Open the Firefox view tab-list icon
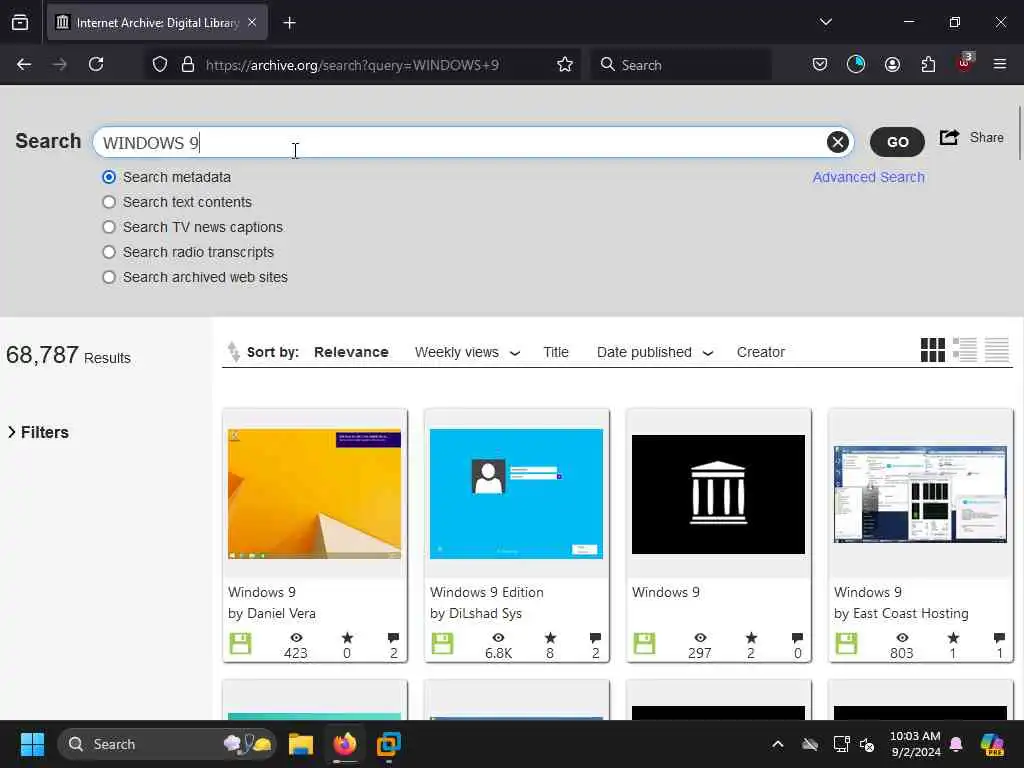The width and height of the screenshot is (1024, 768). [20, 22]
